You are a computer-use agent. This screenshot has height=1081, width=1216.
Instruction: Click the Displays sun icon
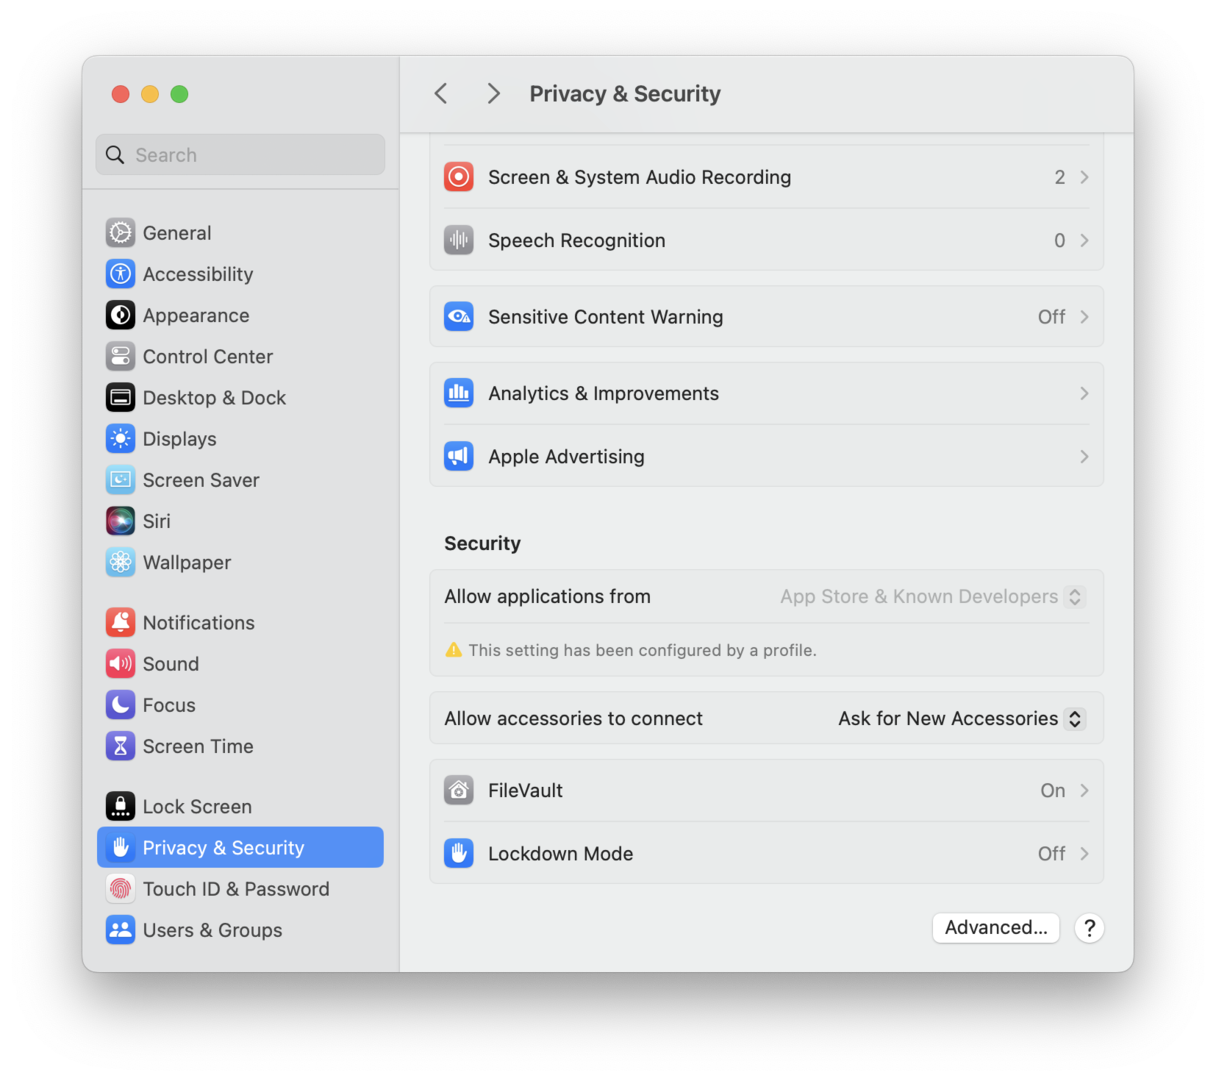(x=120, y=439)
